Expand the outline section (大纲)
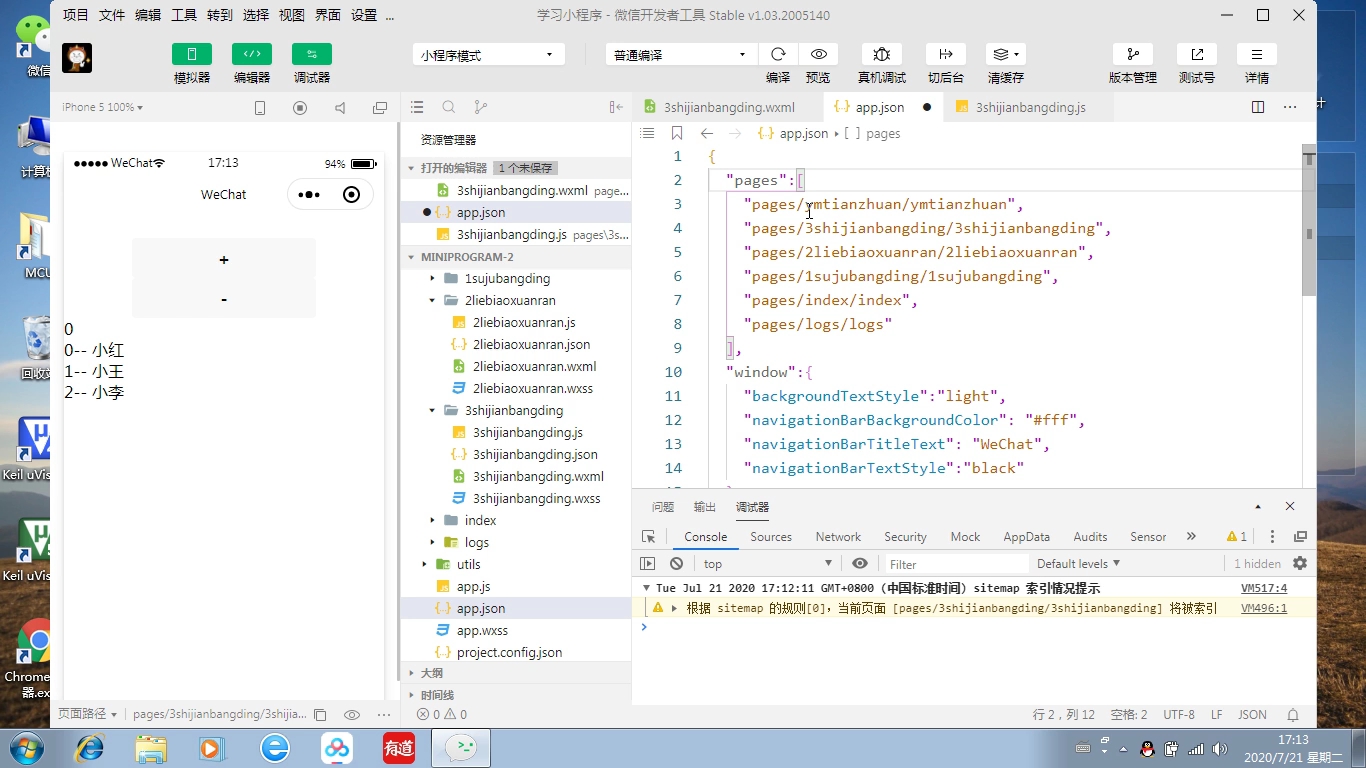The image size is (1366, 768). pyautogui.click(x=411, y=673)
